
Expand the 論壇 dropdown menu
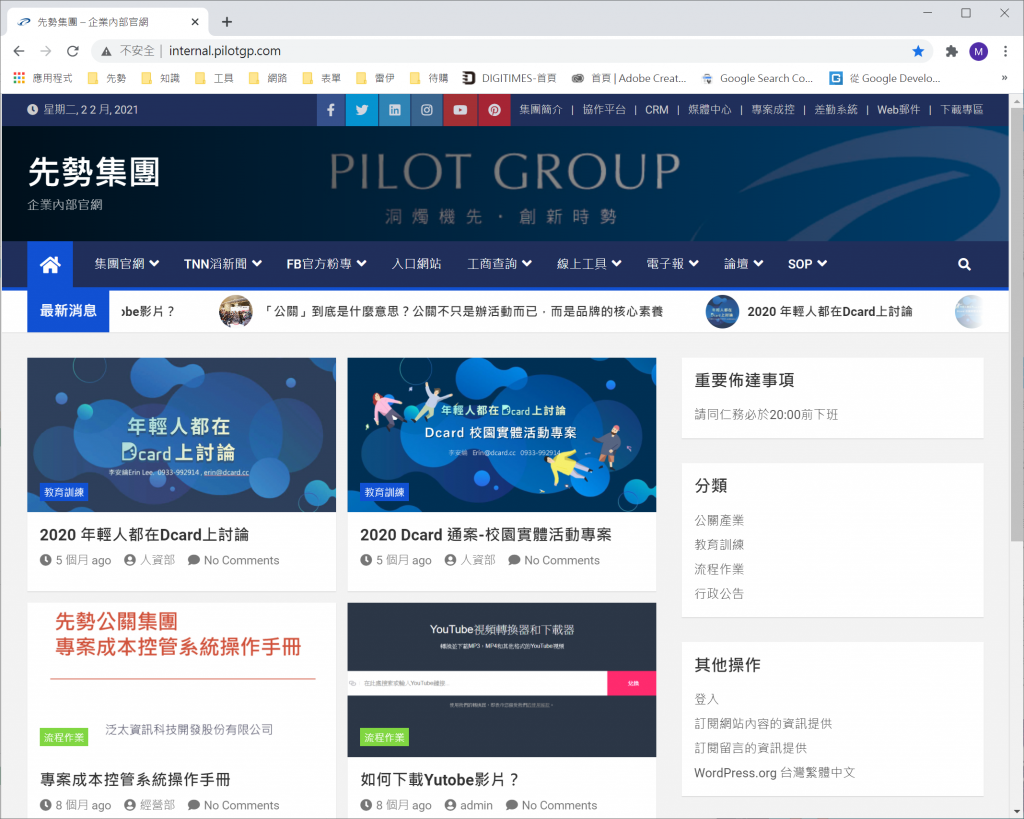[x=743, y=264]
